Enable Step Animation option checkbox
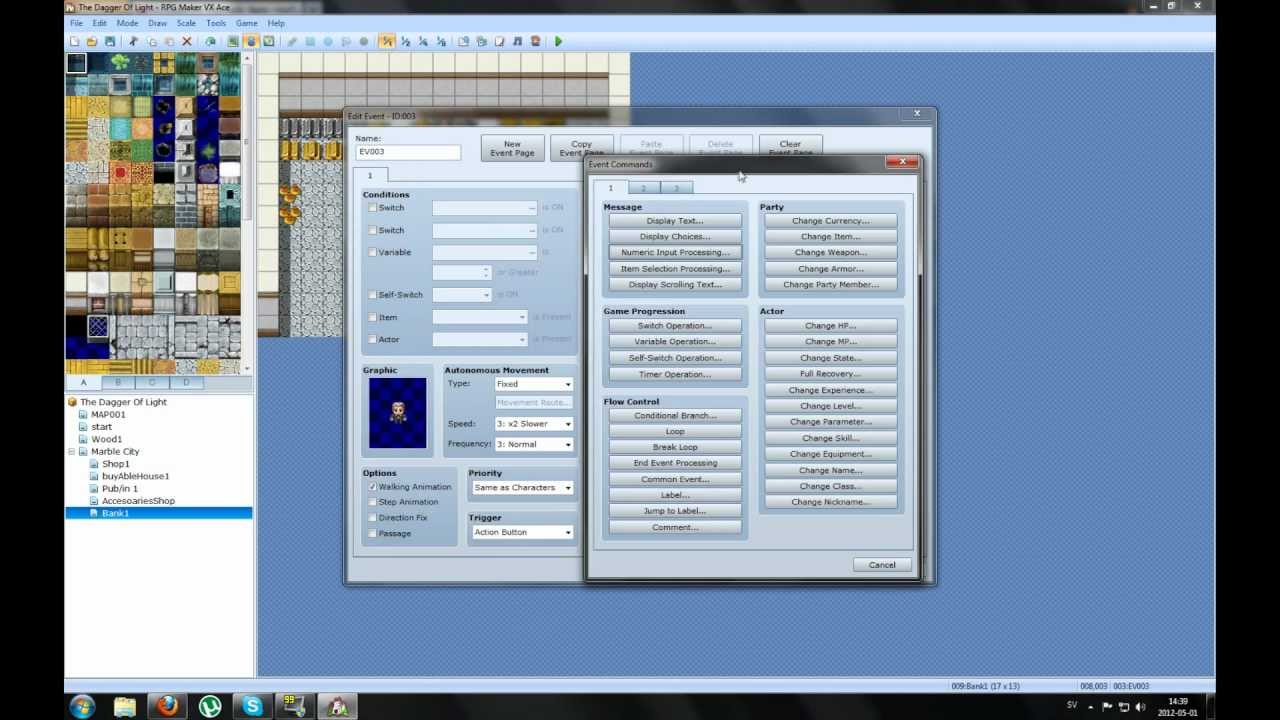This screenshot has height=720, width=1280. [372, 502]
